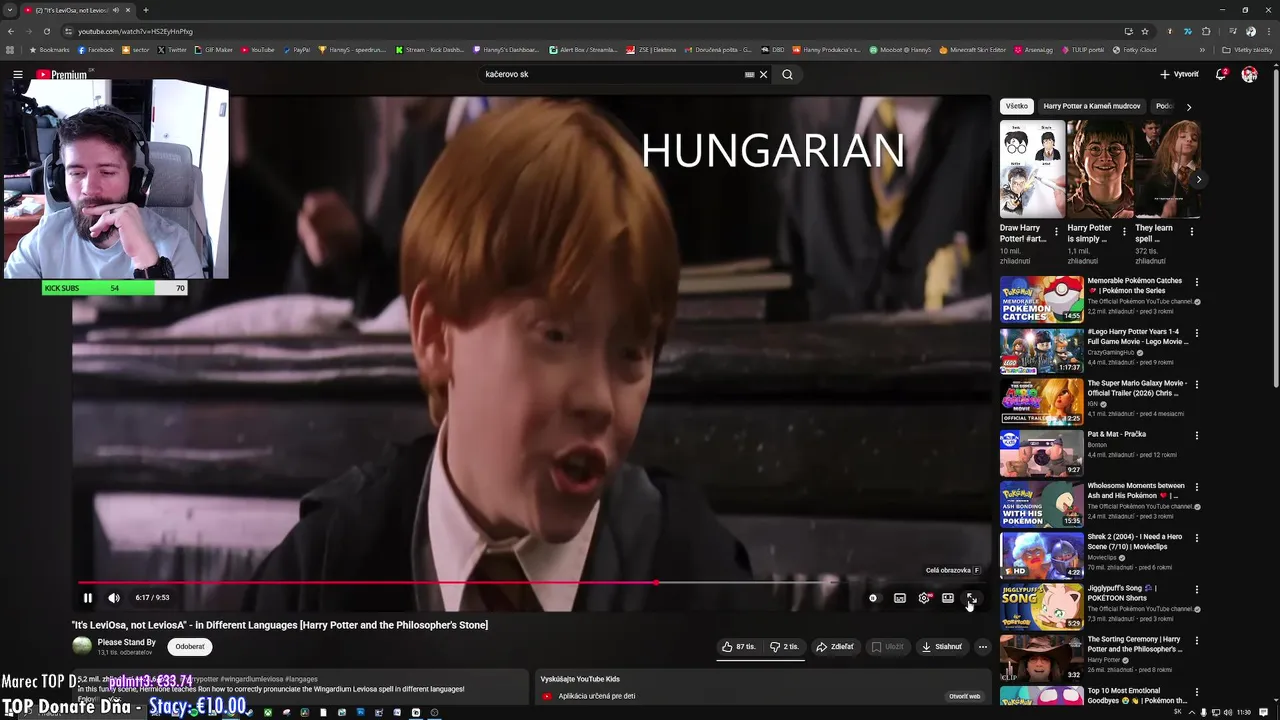
Task: Open 'Pat & Mat - Pračka' video title
Action: pos(1117,434)
